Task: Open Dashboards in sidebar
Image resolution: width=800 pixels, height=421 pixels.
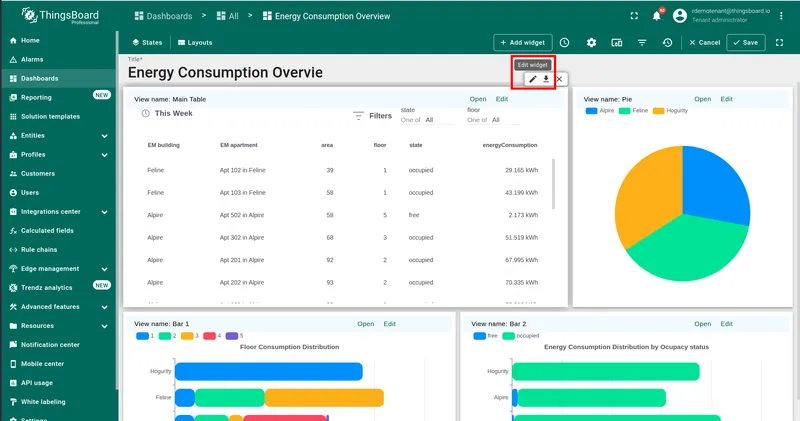Action: point(59,79)
